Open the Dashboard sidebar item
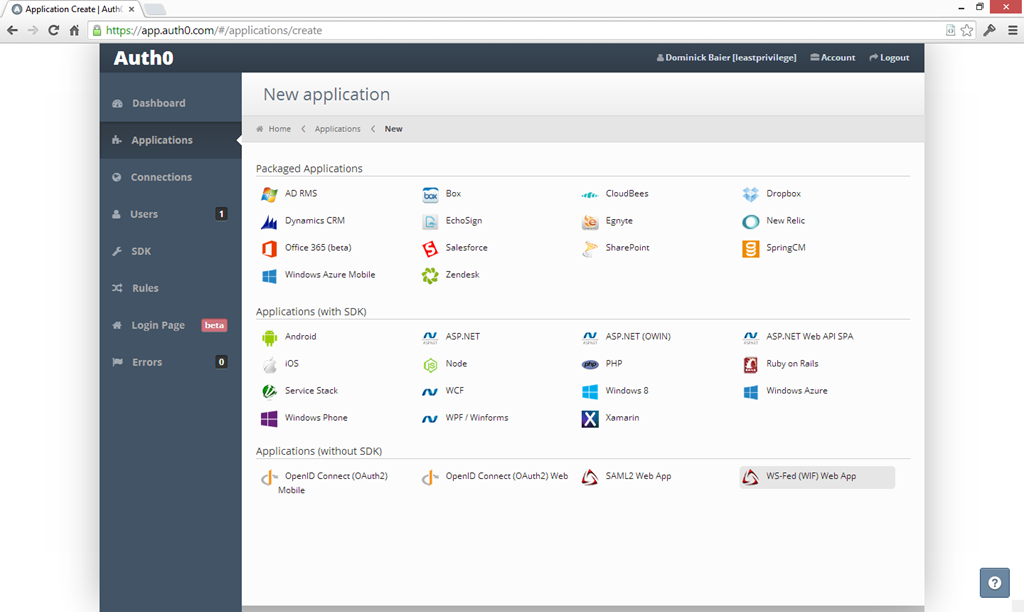 point(158,103)
